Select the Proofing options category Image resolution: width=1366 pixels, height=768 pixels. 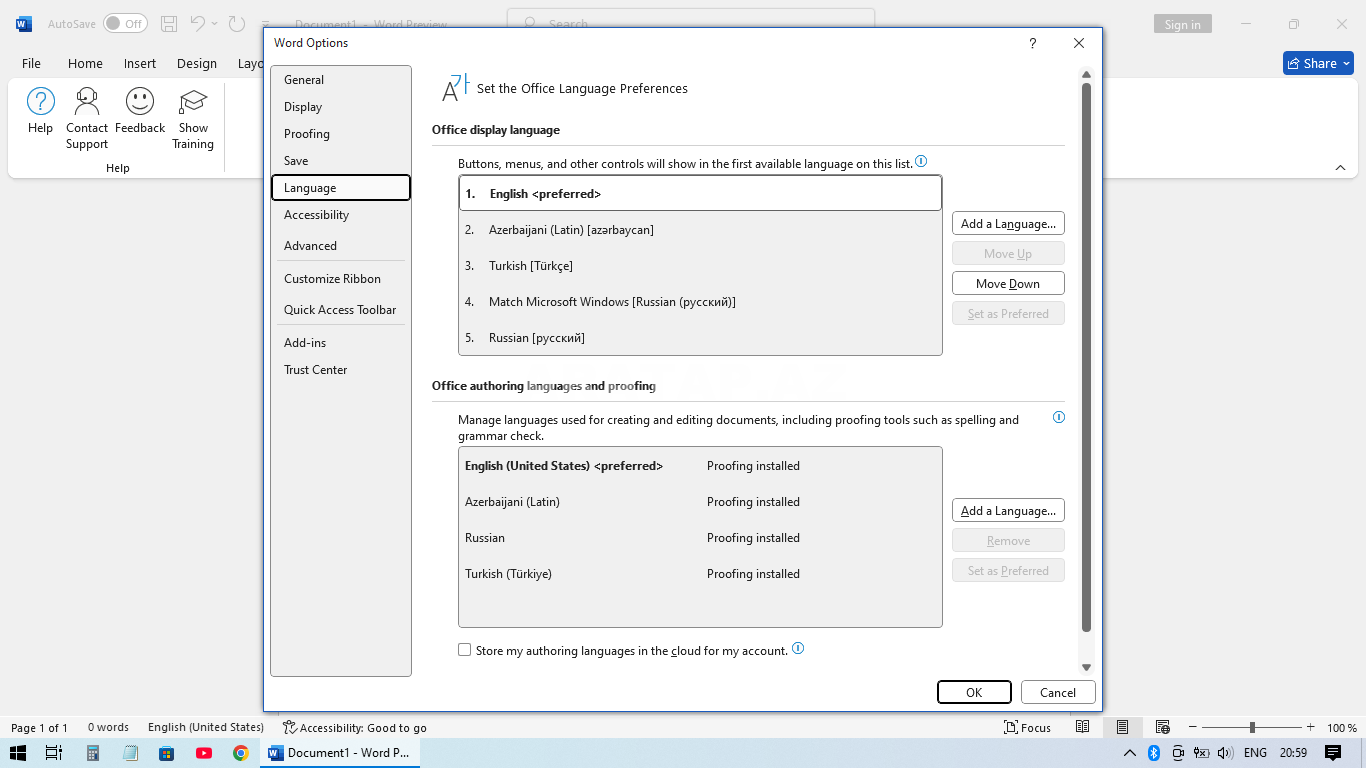pyautogui.click(x=340, y=134)
